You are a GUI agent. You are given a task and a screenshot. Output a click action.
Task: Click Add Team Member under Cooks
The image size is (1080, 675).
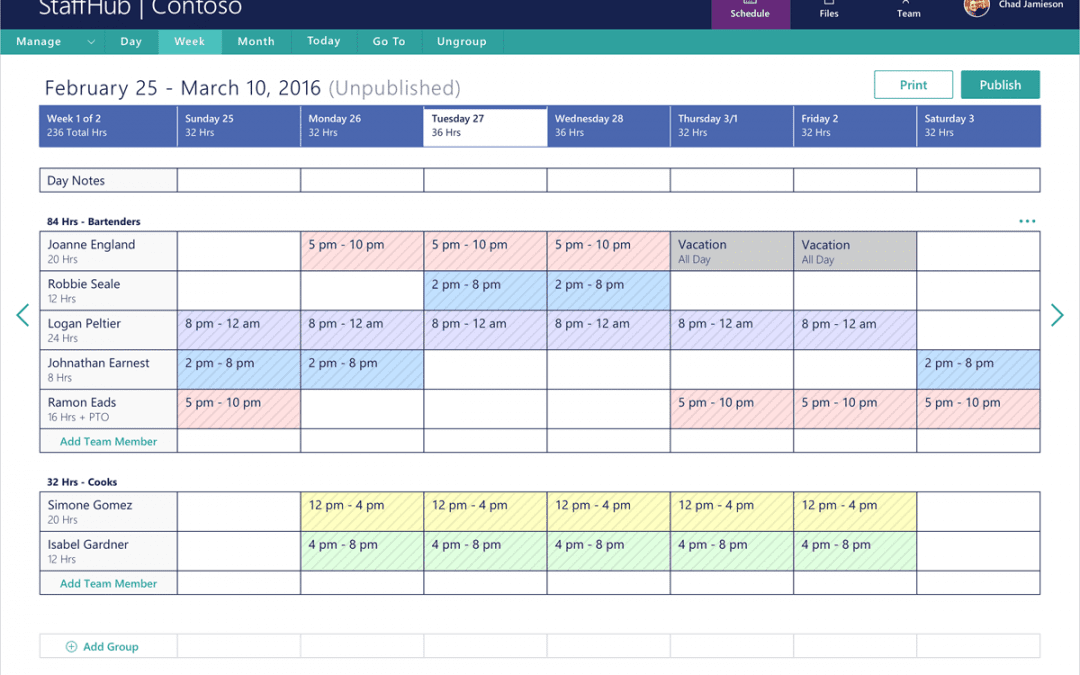point(108,582)
